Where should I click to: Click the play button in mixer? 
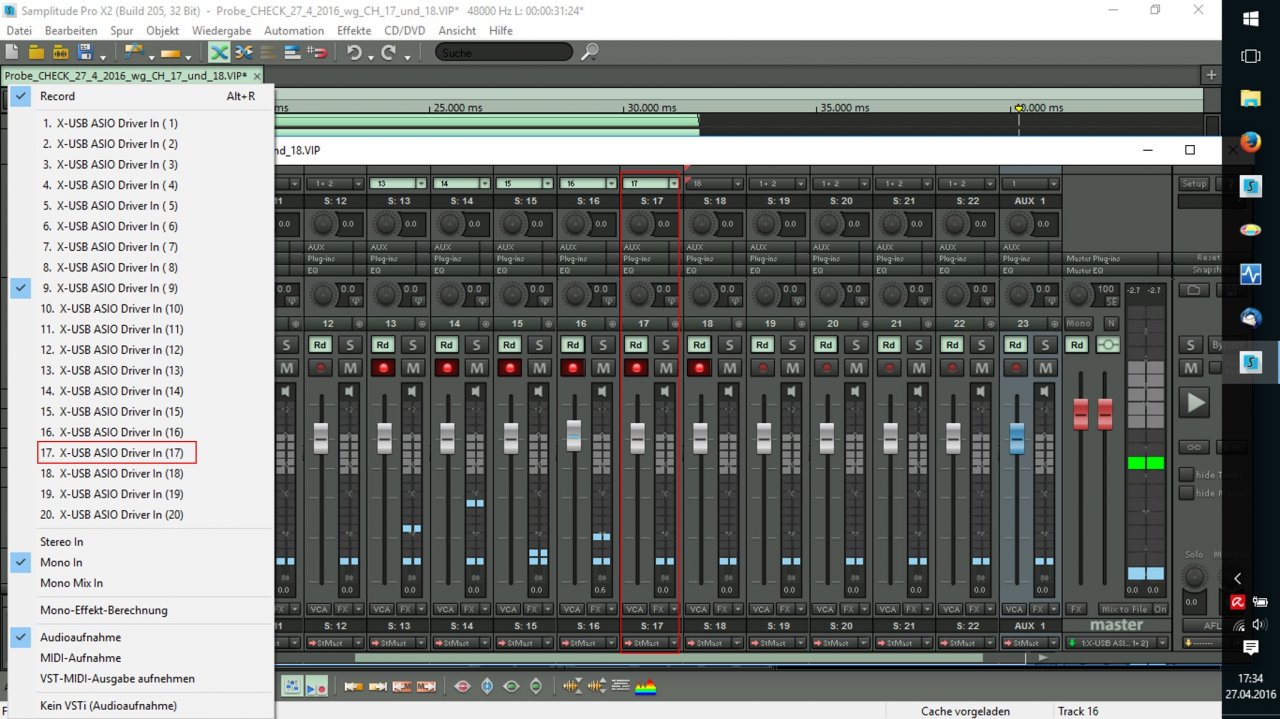[1195, 403]
